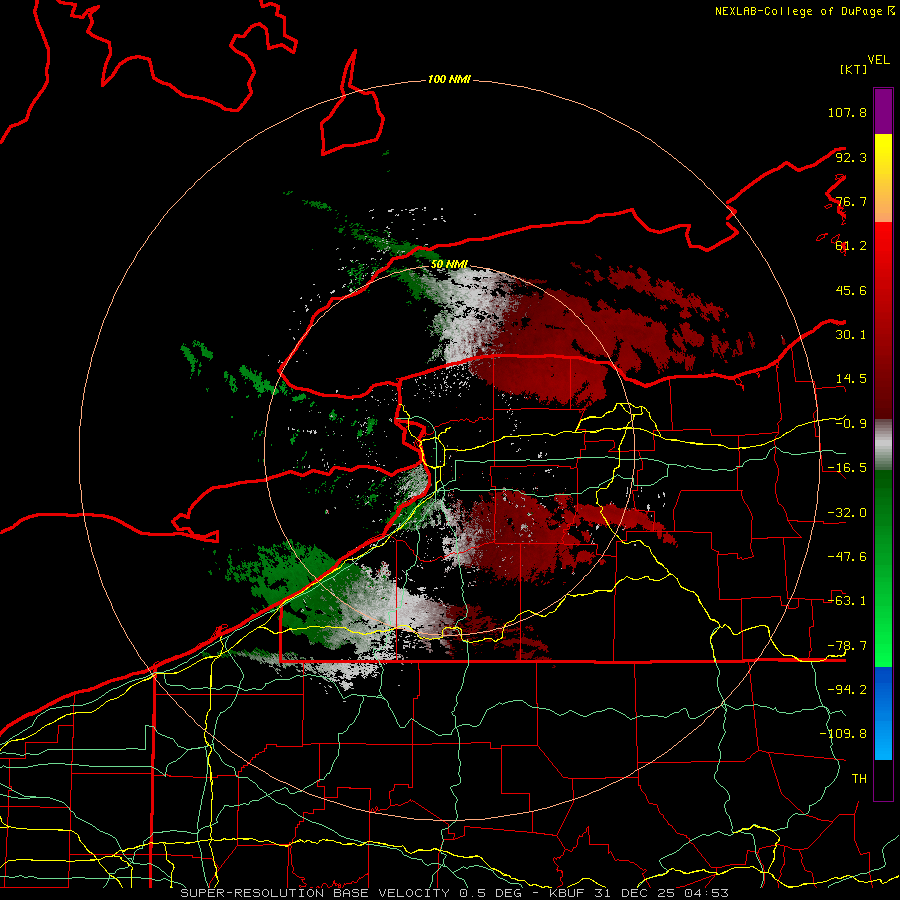Viewport: 900px width, 900px height.
Task: Click the -63.1 velocity scale value
Action: [x=847, y=601]
